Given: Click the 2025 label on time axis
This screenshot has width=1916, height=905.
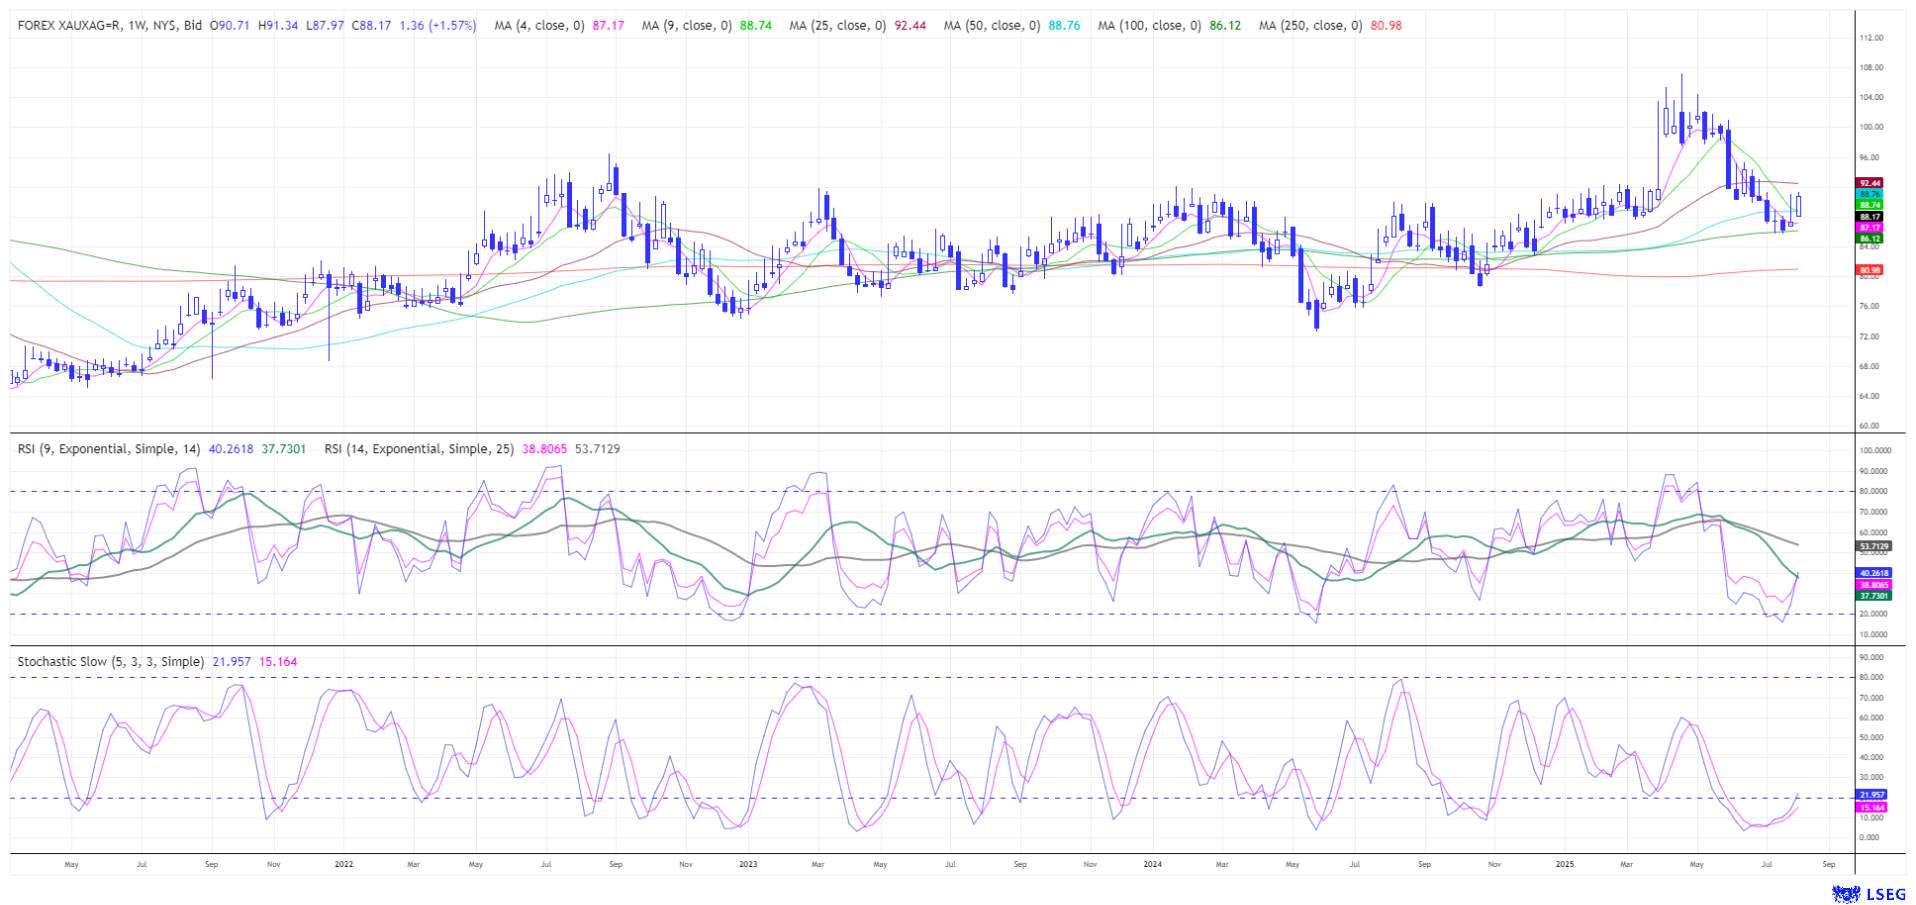Looking at the screenshot, I should [x=1565, y=864].
